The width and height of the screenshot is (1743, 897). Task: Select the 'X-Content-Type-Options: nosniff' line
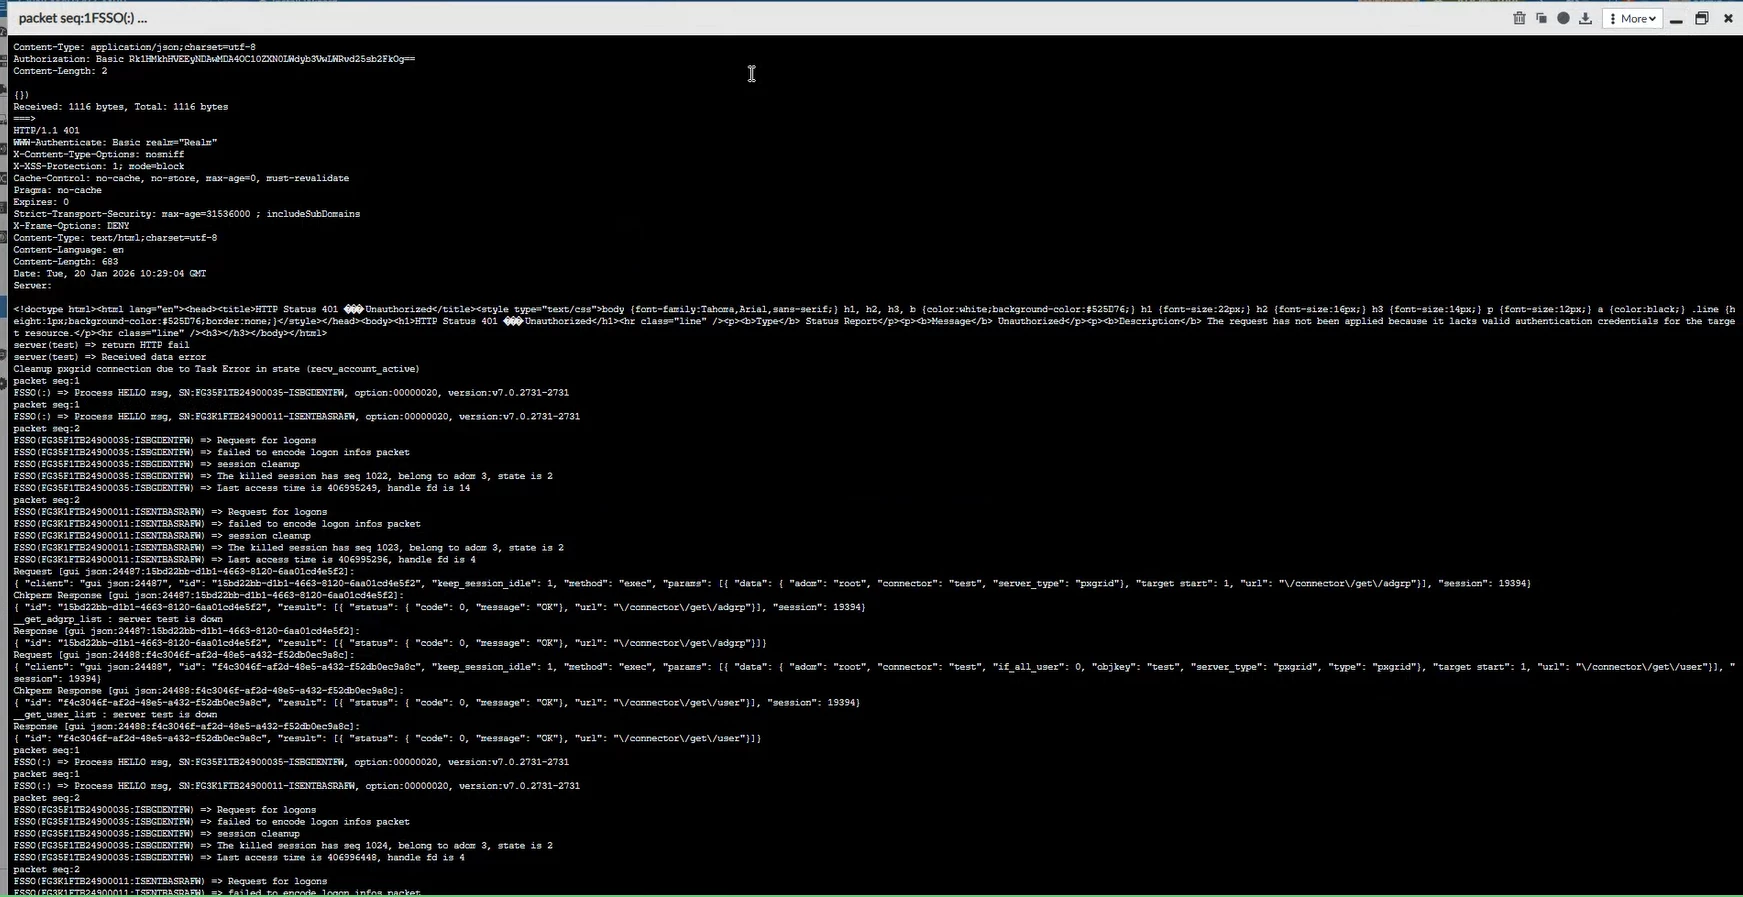(99, 155)
